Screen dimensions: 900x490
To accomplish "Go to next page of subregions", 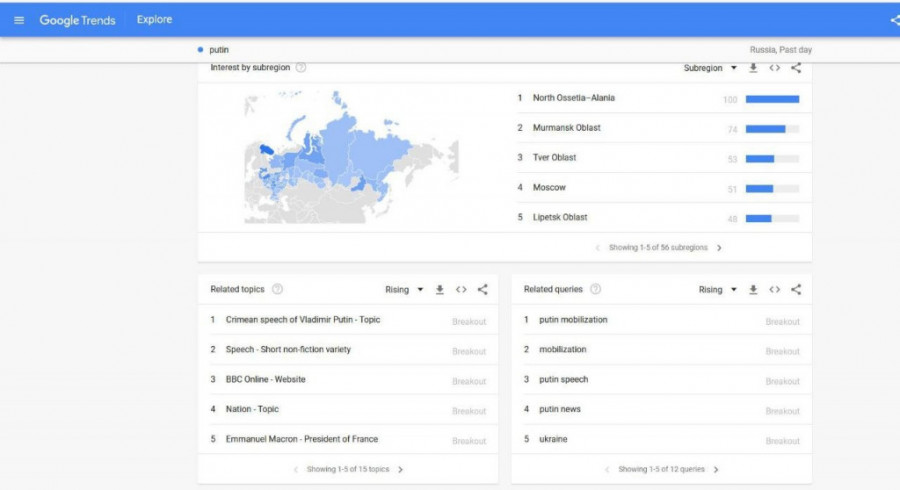I will 719,247.
